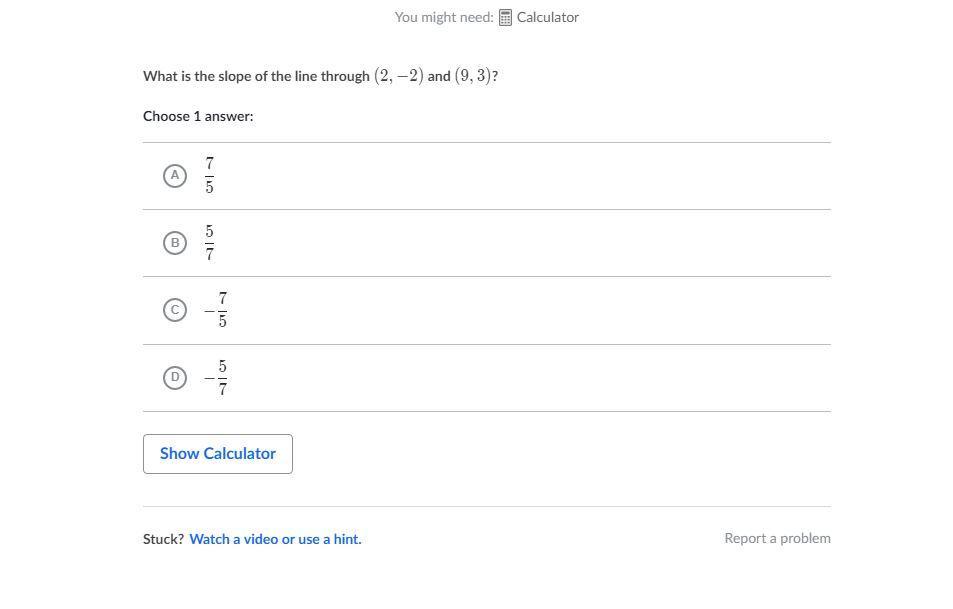Click the "Stuck?" text
Screen dimensions: 953x609
163,539
